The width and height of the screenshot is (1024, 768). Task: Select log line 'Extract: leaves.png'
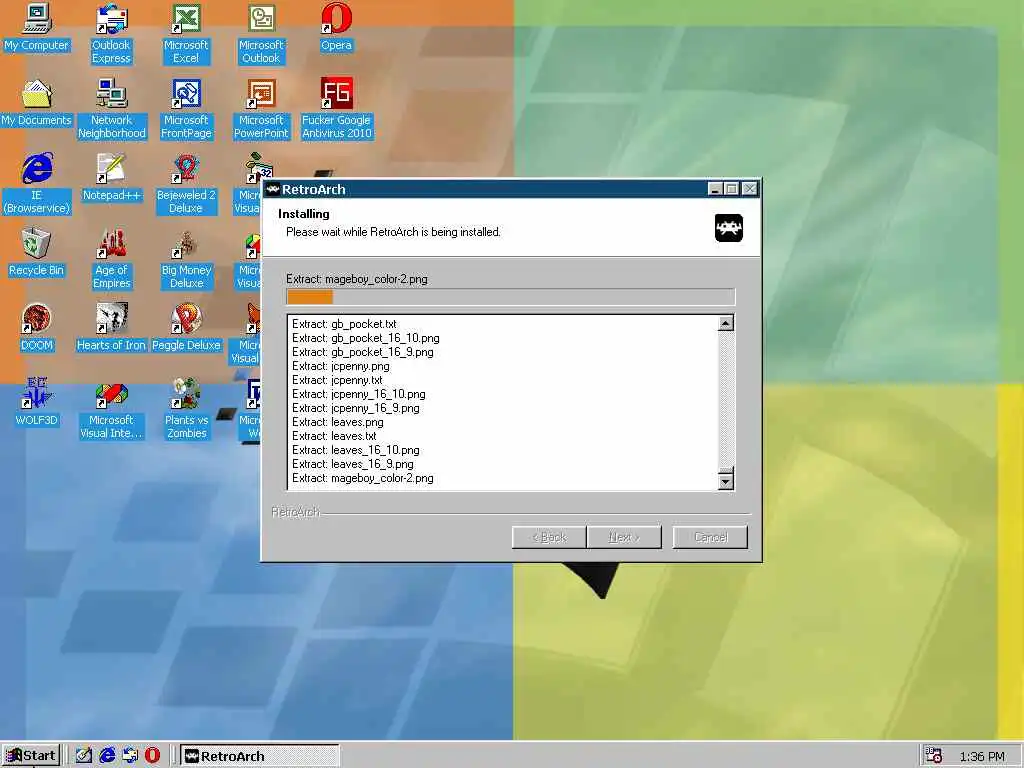(338, 423)
